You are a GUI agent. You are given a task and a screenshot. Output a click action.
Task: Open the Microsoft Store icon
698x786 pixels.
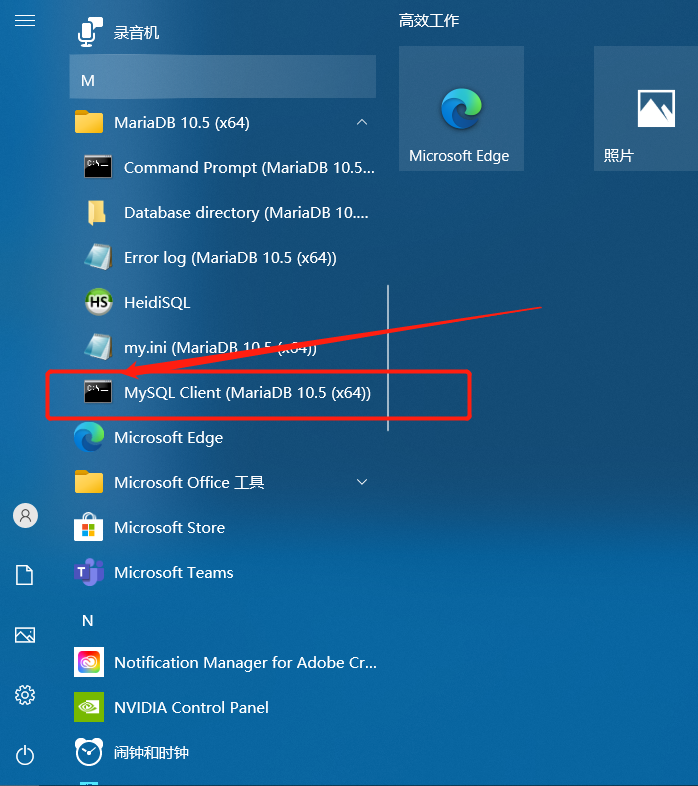point(88,527)
